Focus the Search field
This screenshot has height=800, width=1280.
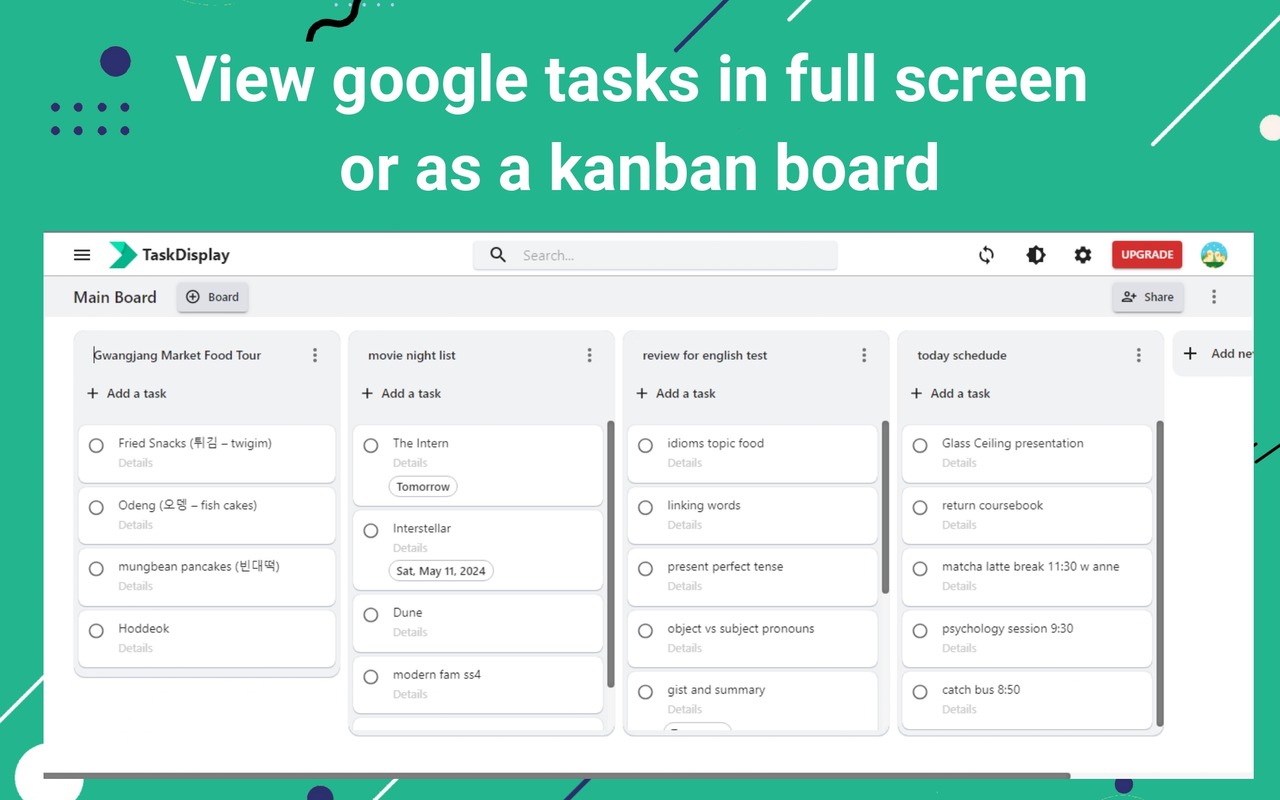[x=655, y=255]
